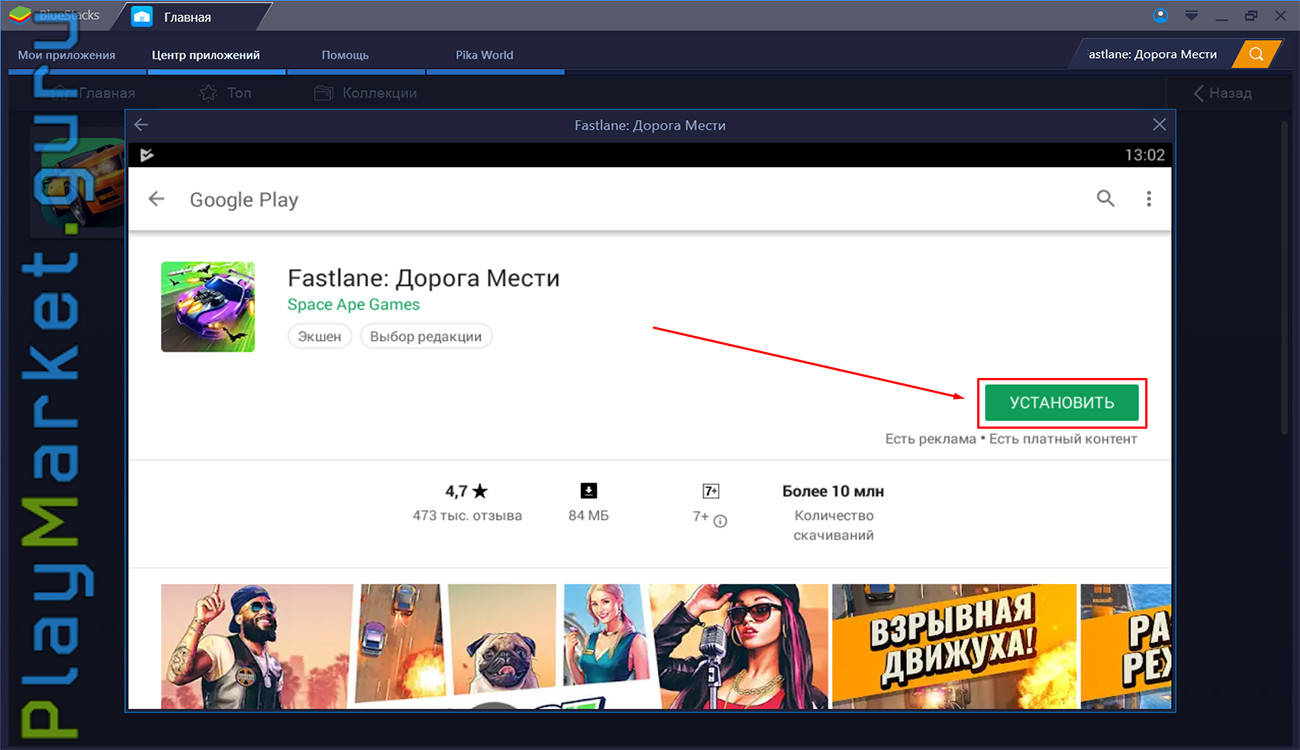Click the right-side vertical scrollbar
The height and width of the screenshot is (750, 1300).
click(x=1287, y=280)
